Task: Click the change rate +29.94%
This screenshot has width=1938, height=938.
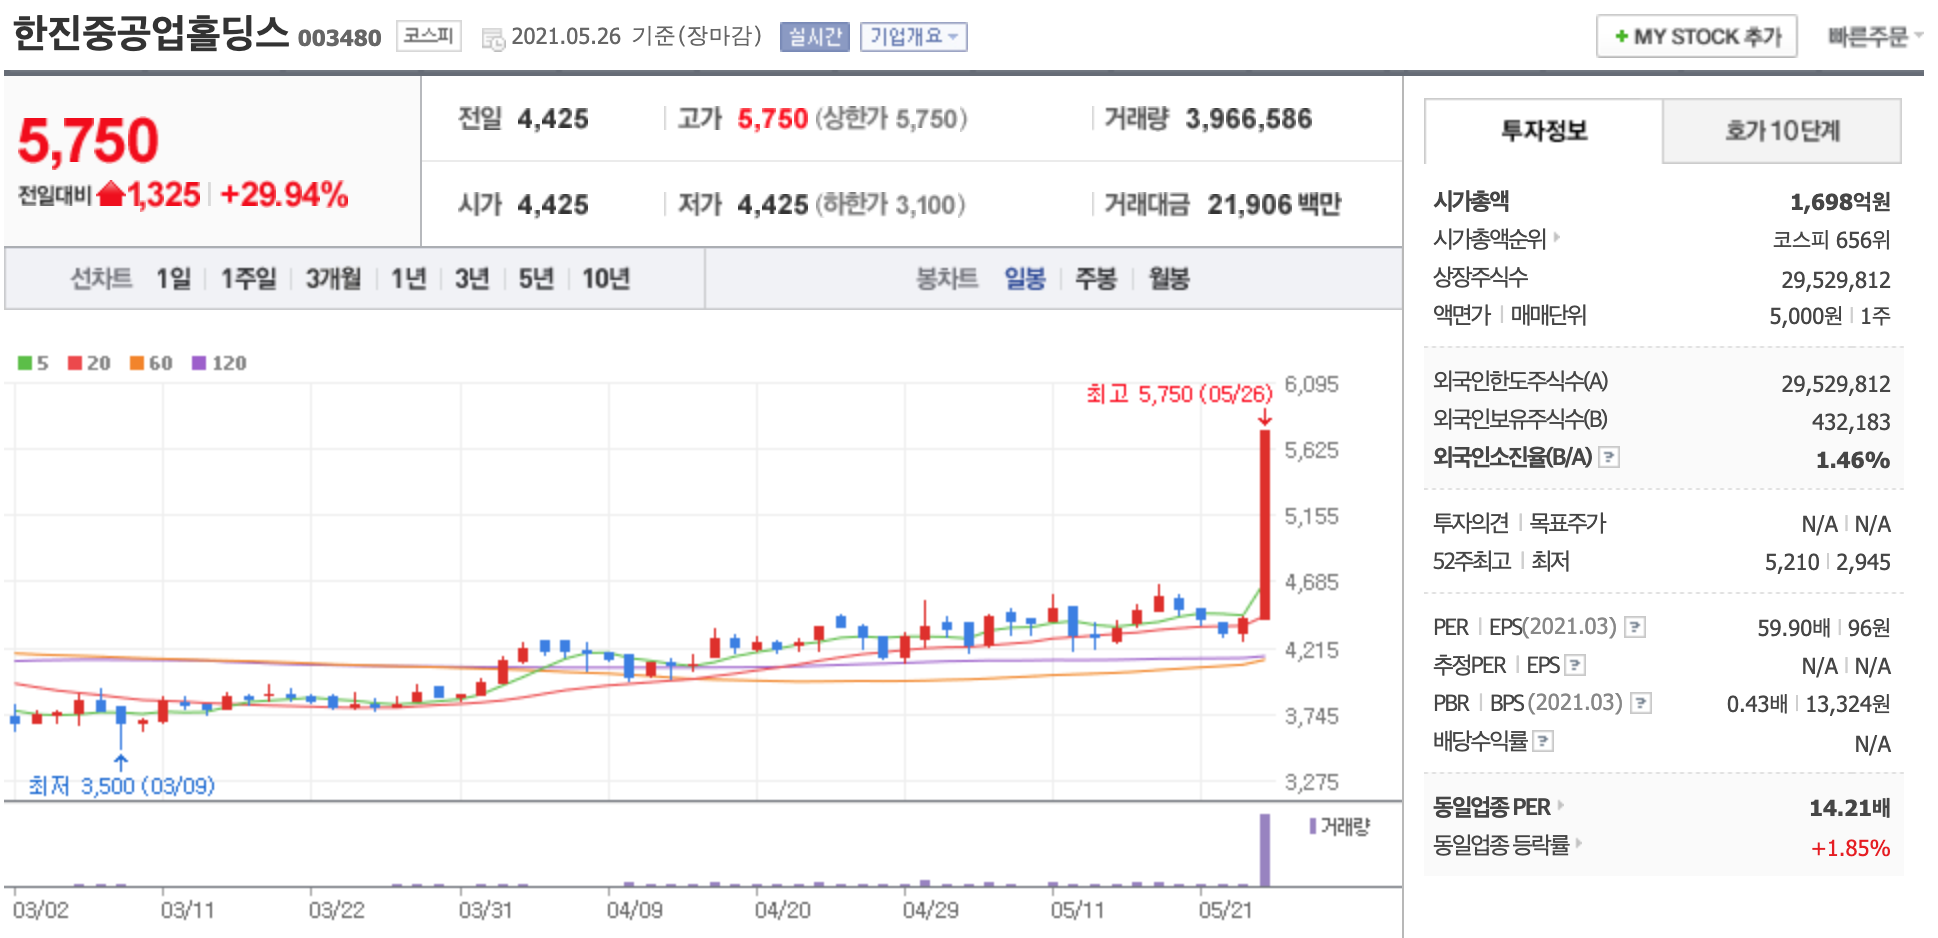Action: (284, 194)
